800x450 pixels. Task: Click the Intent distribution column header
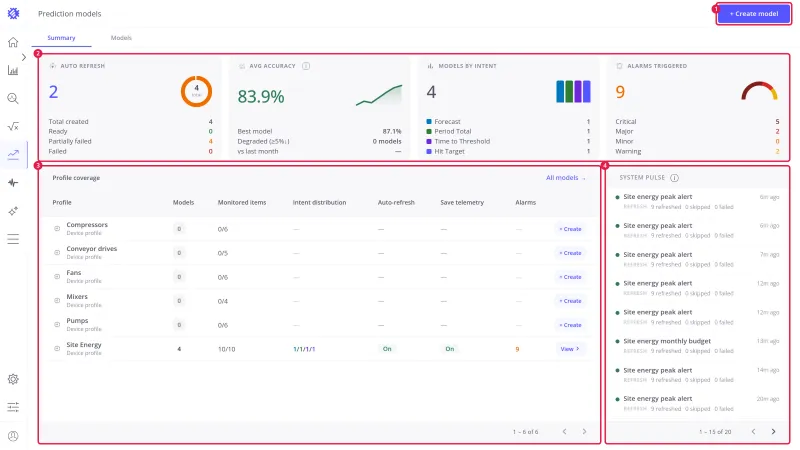319,203
